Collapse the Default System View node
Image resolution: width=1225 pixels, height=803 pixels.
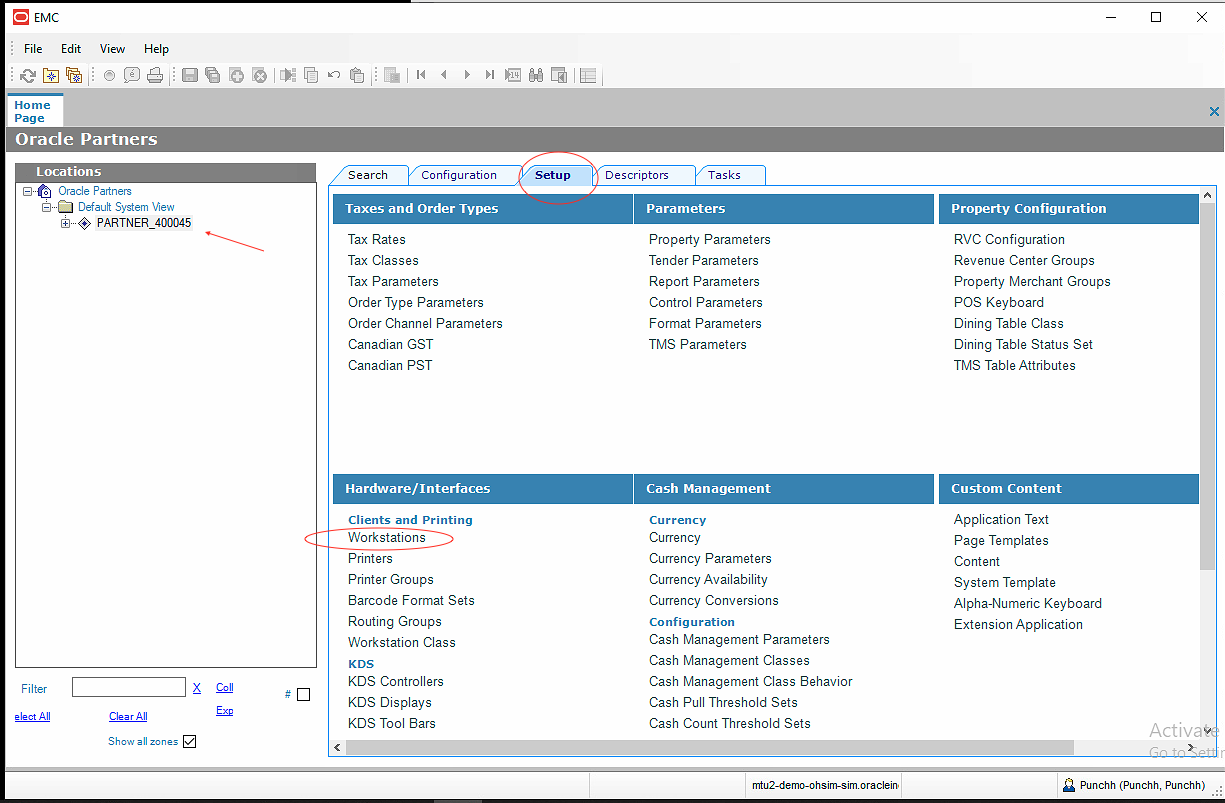pos(47,207)
